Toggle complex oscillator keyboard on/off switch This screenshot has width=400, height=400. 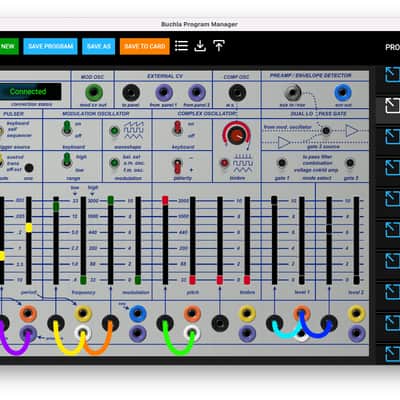[x=178, y=128]
